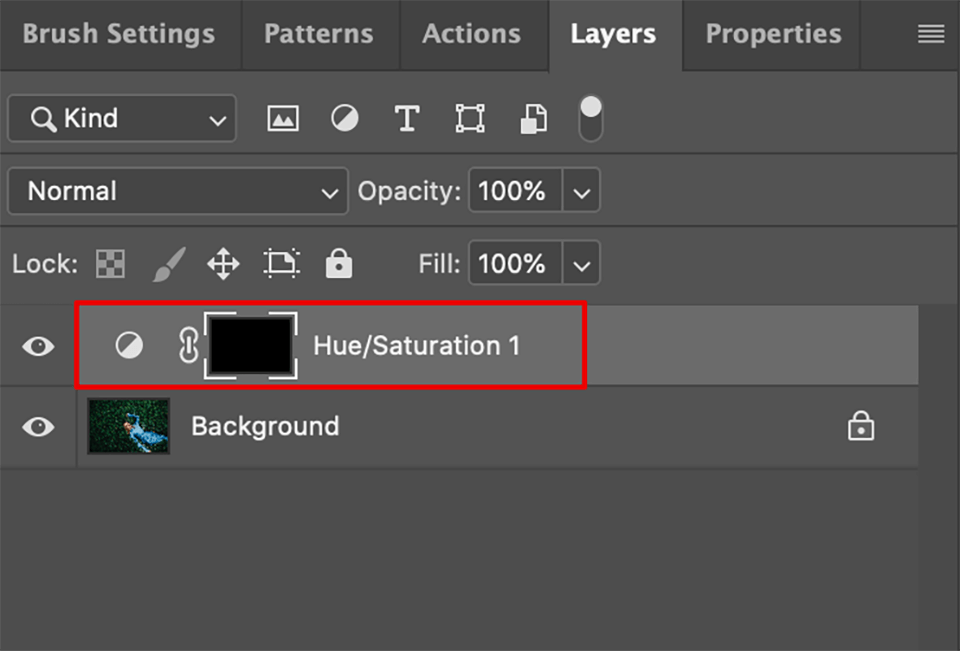Image resolution: width=960 pixels, height=651 pixels.
Task: Click the lock all padlock icon
Action: coord(339,263)
